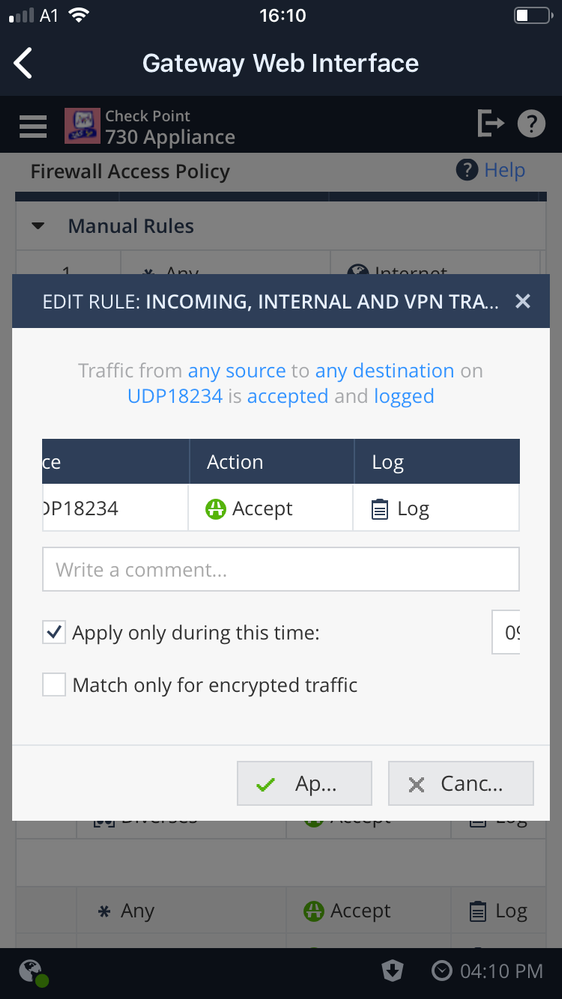This screenshot has height=999, width=562.
Task: Click the 'any source' link
Action: click(x=236, y=370)
